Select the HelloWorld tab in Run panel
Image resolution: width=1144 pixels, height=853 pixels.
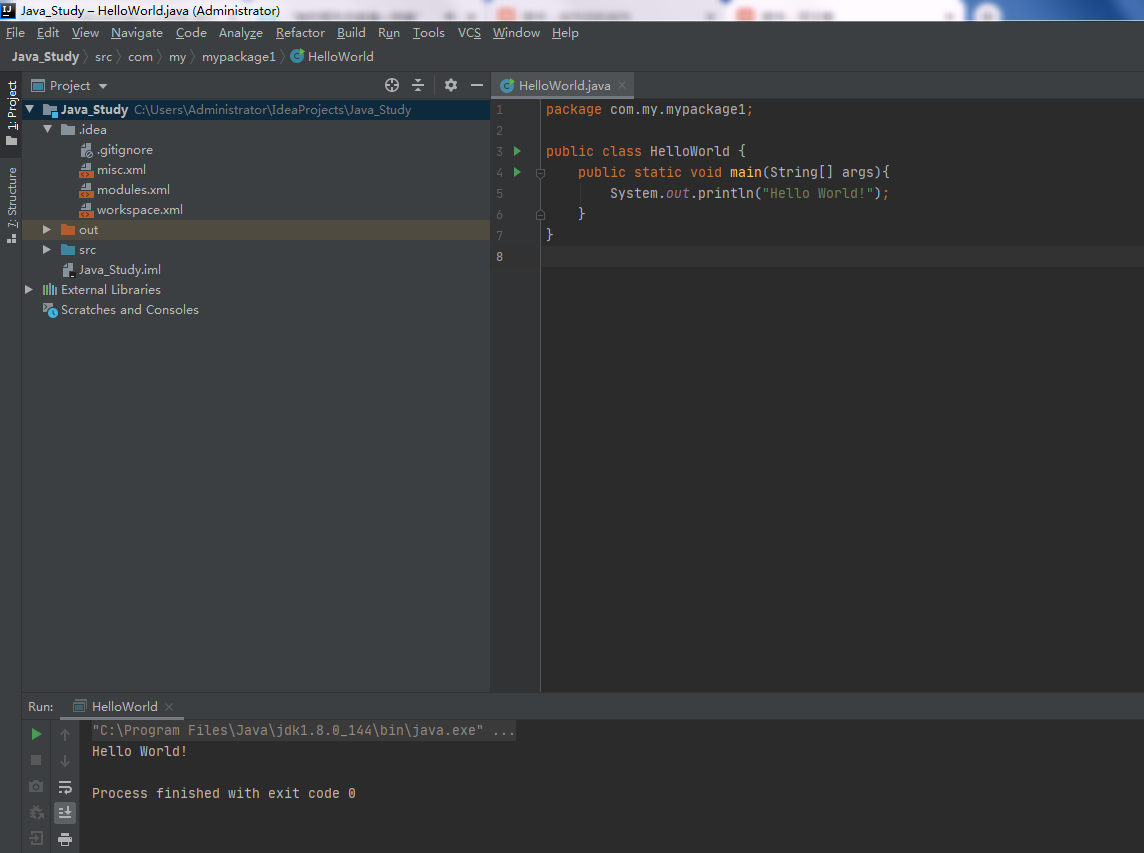click(123, 706)
